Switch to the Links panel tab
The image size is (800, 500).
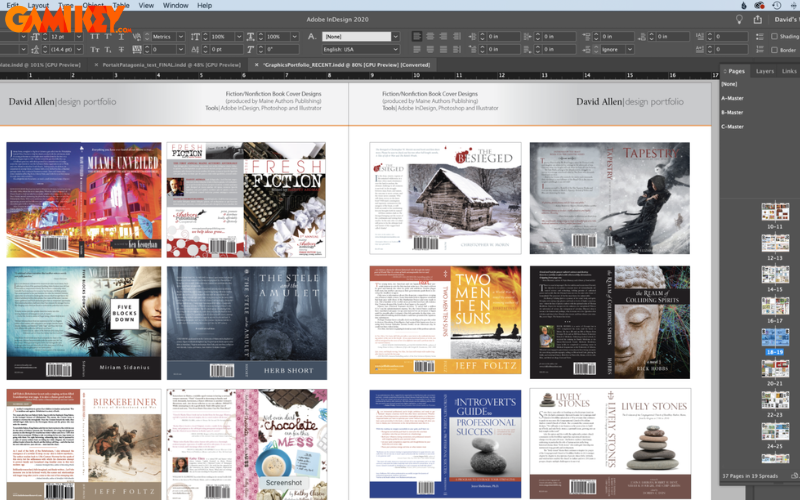click(789, 71)
